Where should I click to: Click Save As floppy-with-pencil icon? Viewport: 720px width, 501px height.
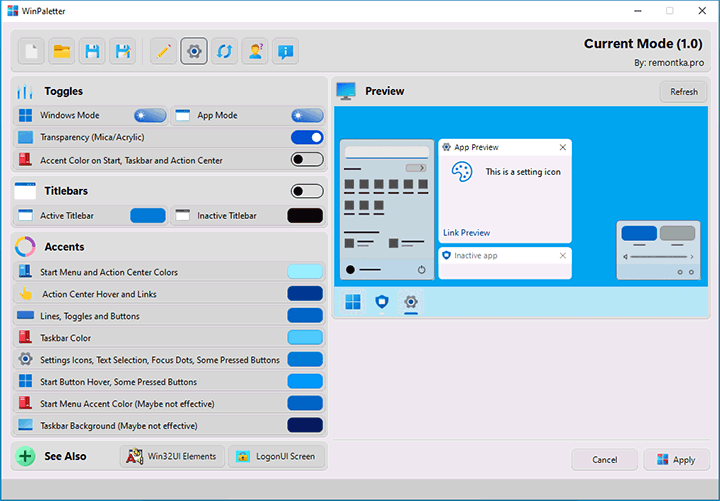click(x=123, y=51)
